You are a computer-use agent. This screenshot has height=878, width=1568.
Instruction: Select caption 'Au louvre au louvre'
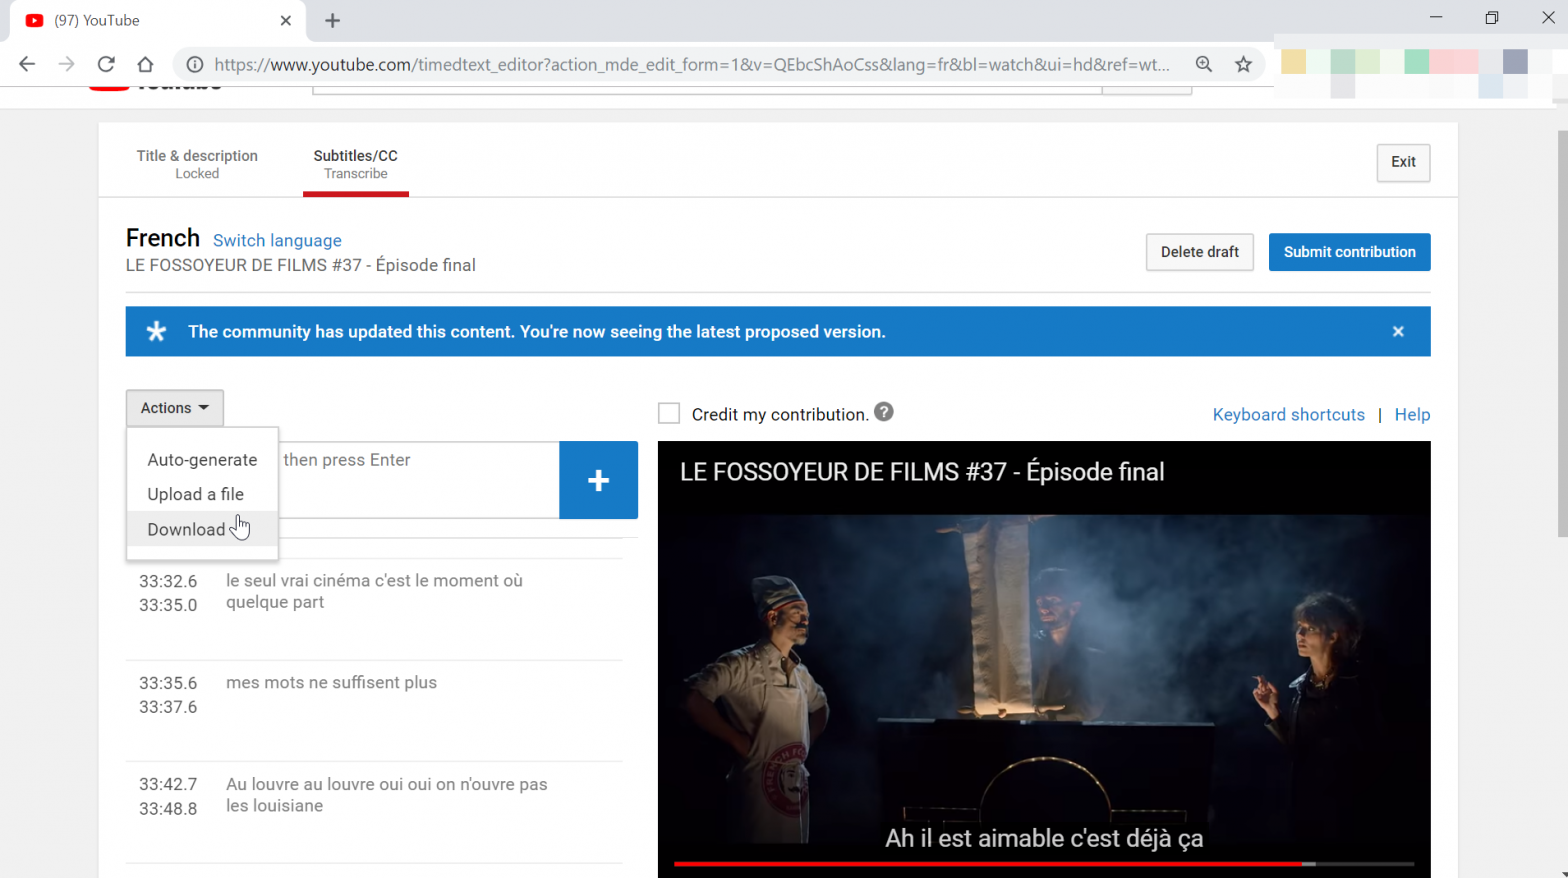(386, 795)
